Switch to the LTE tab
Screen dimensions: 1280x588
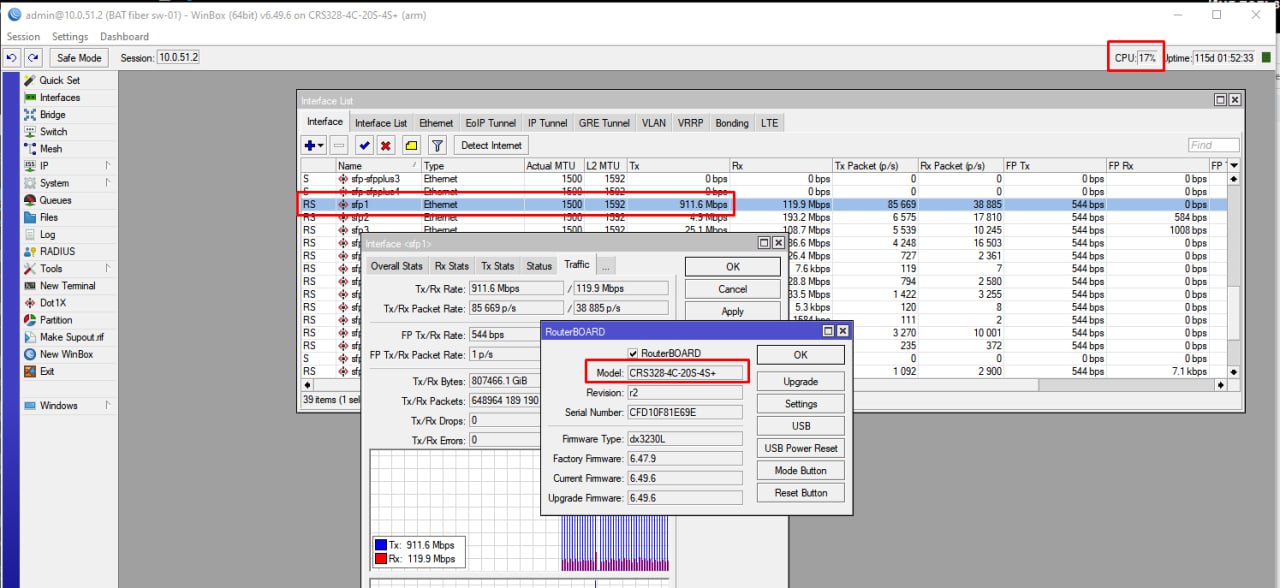(x=769, y=123)
